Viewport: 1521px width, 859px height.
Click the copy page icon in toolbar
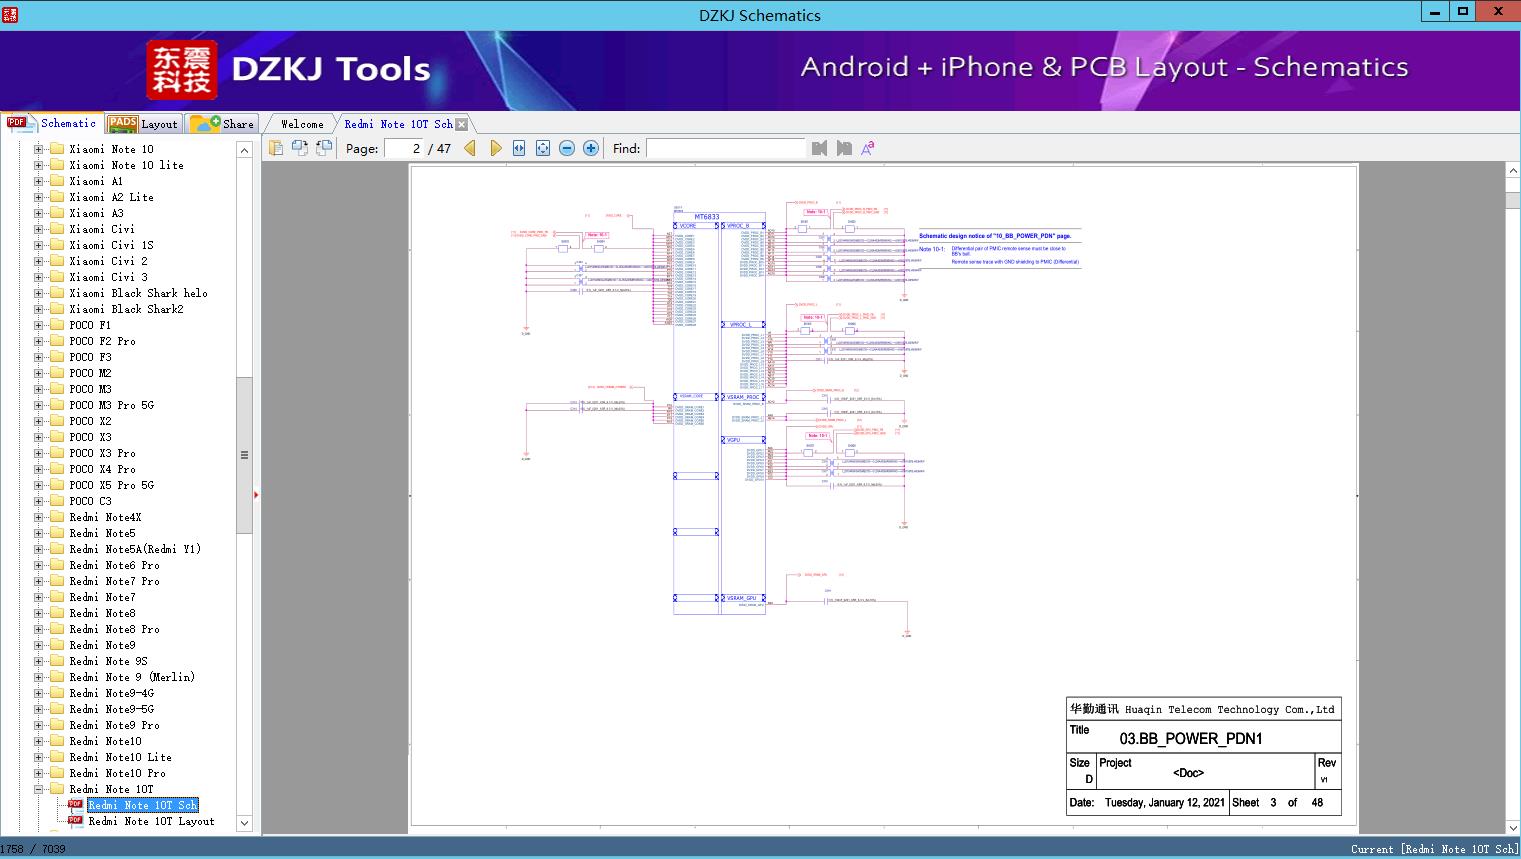pos(276,148)
